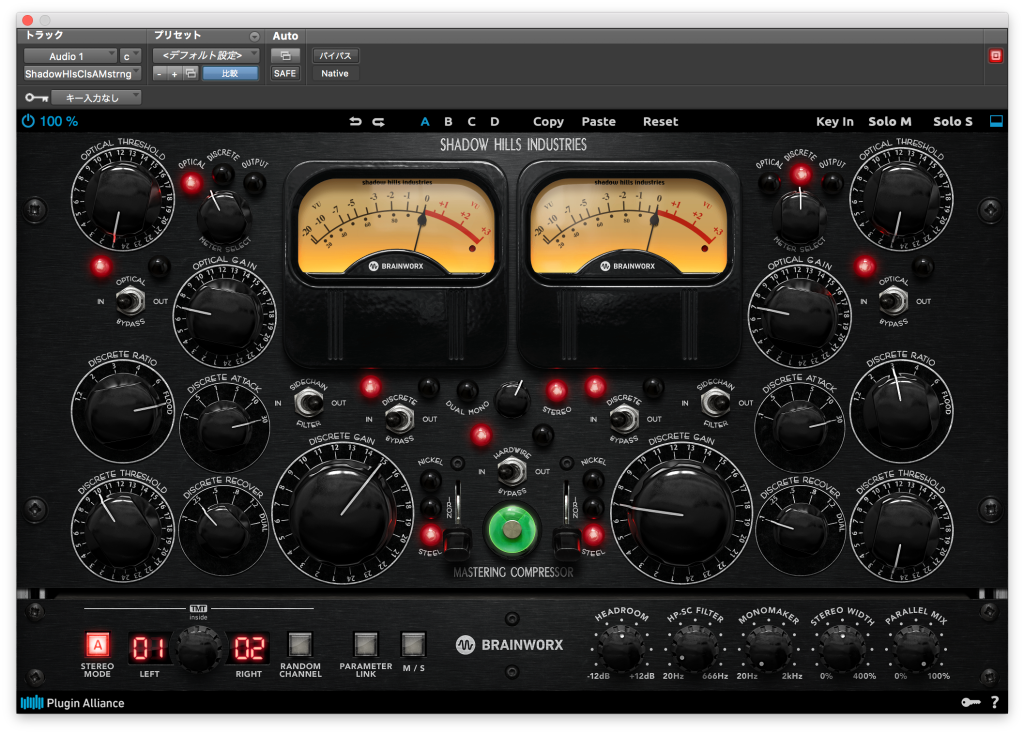
Task: Redo change with the forward arrow
Action: (x=378, y=121)
